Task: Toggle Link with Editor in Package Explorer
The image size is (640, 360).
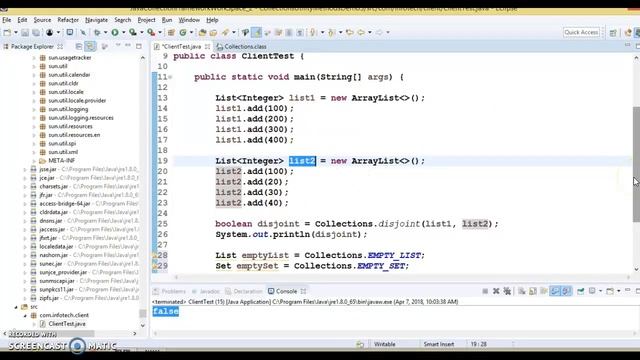Action: click(90, 47)
